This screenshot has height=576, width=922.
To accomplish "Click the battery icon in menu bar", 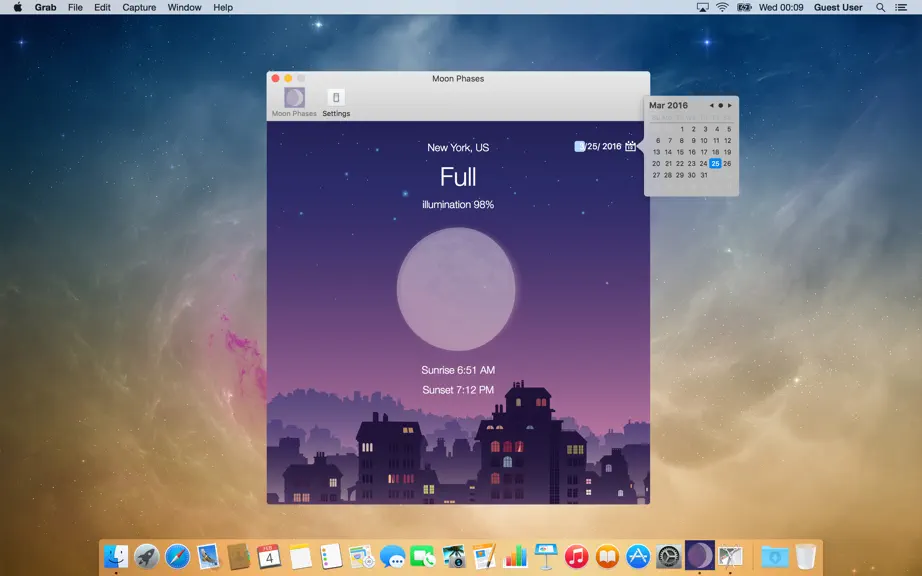I will pyautogui.click(x=744, y=7).
